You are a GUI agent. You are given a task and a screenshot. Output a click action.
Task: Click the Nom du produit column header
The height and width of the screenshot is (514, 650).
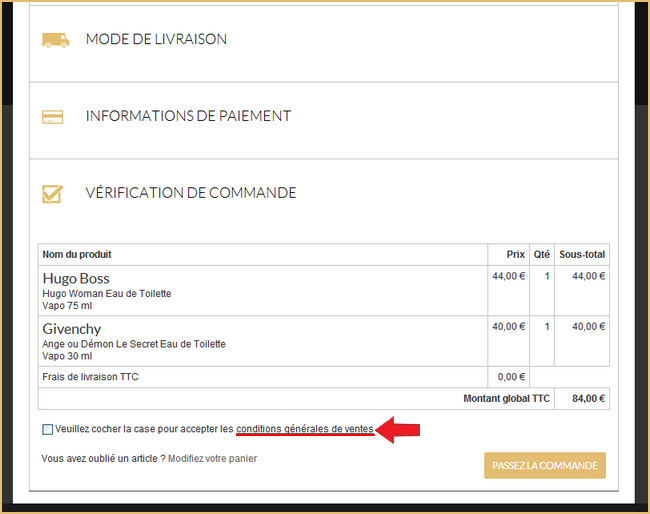coord(77,255)
